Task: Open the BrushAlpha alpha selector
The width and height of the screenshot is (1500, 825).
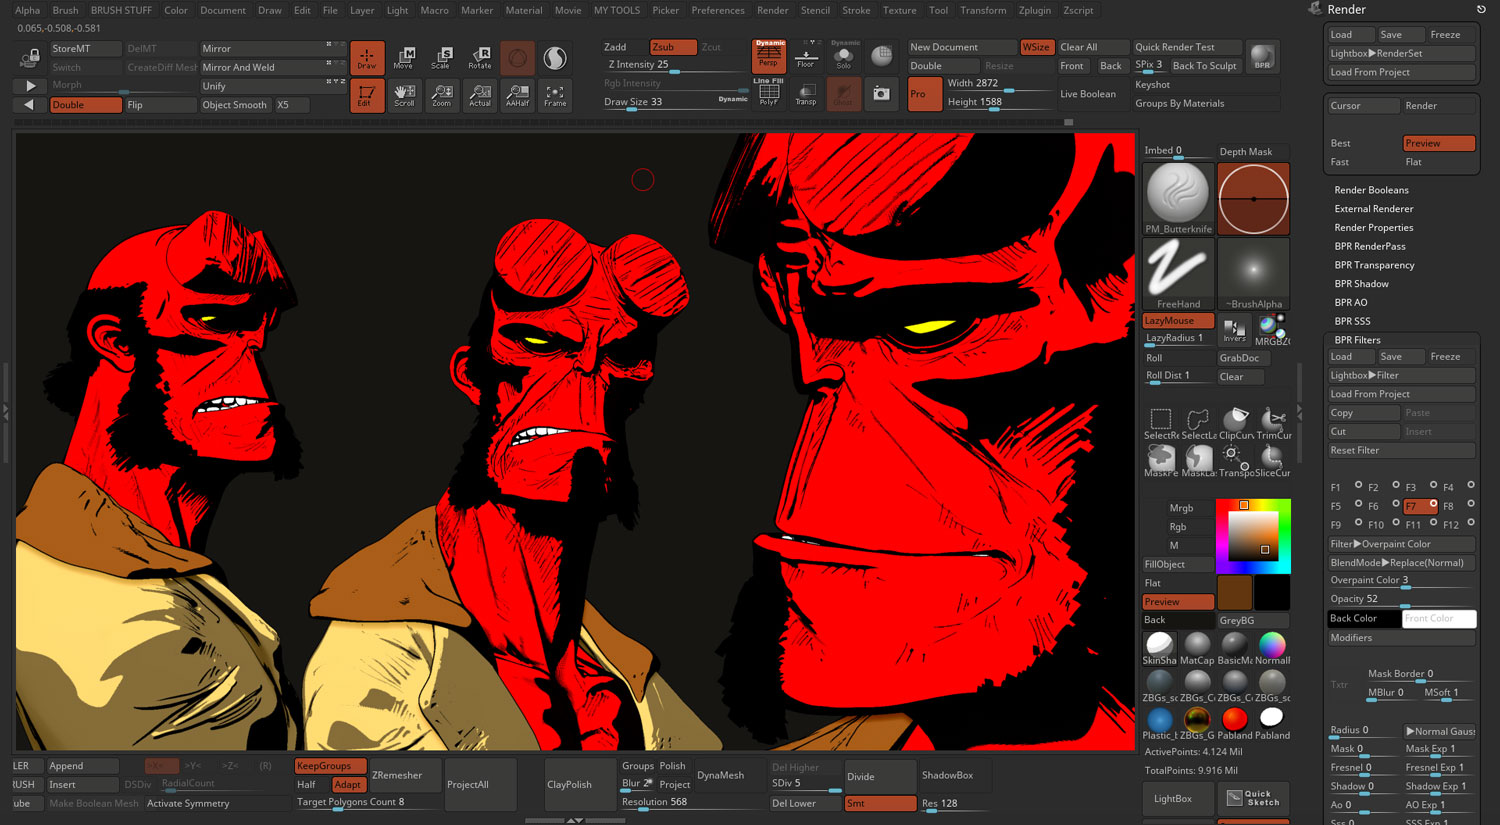Action: [x=1253, y=270]
